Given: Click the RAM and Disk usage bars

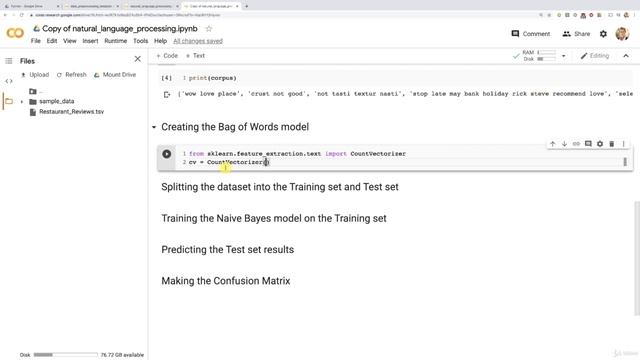Looking at the screenshot, I should click(x=539, y=56).
